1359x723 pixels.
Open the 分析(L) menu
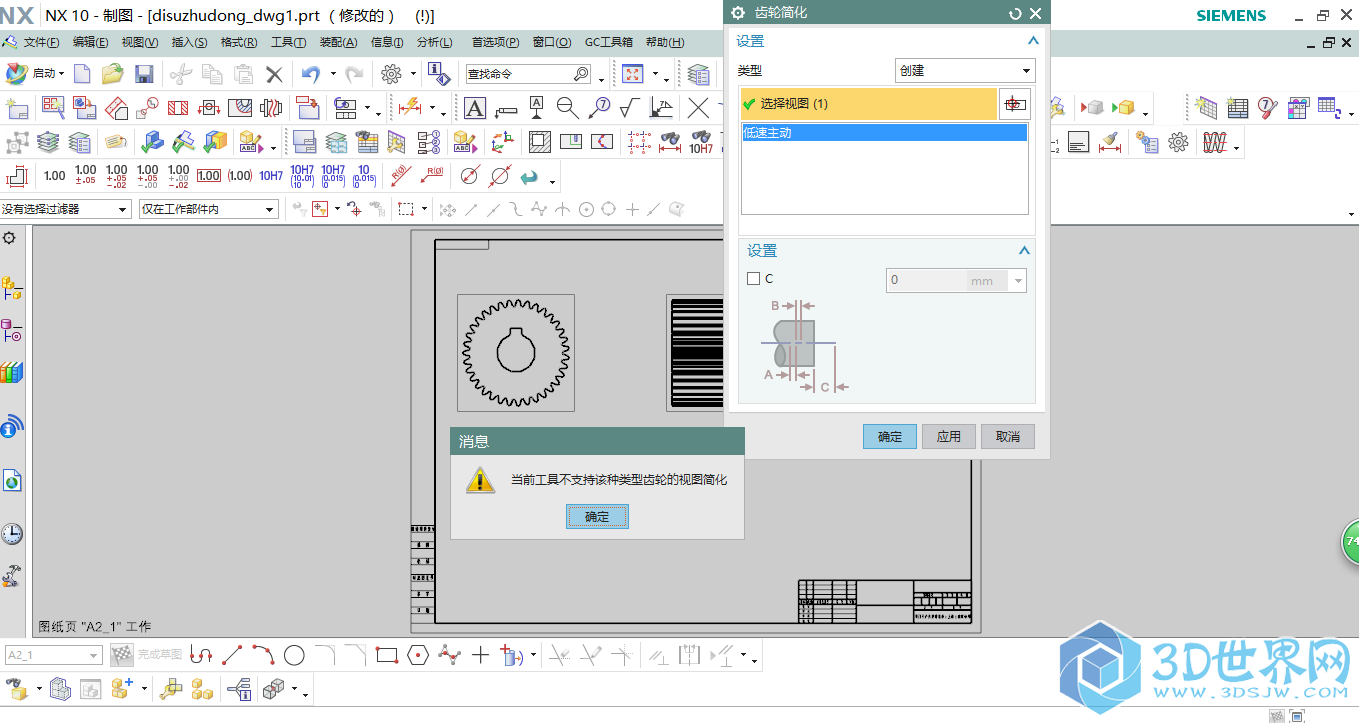(x=434, y=42)
